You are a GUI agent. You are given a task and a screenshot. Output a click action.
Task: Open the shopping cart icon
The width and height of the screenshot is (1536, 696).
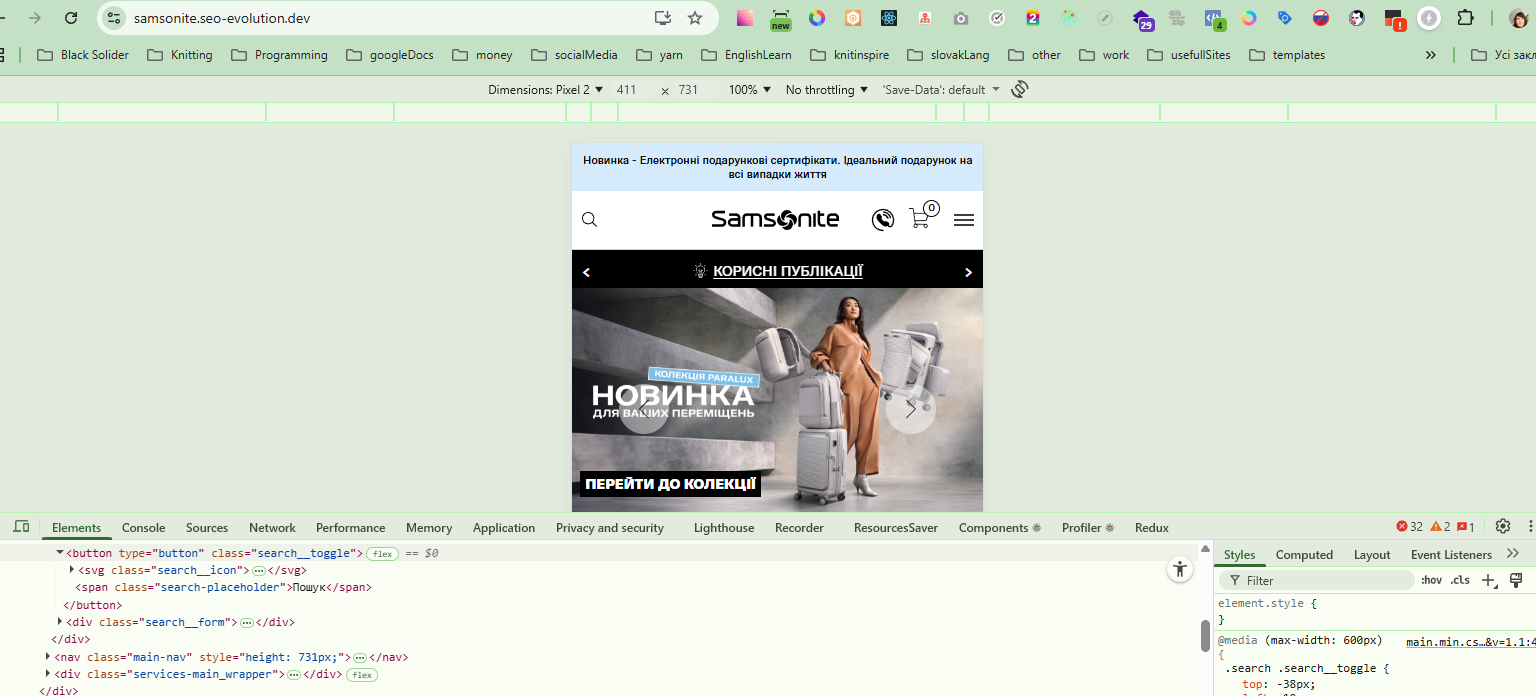click(923, 215)
